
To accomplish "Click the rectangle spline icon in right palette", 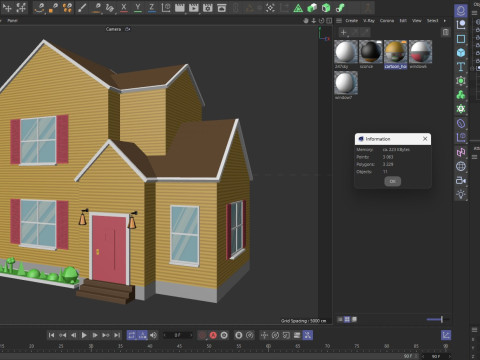I will point(461,39).
